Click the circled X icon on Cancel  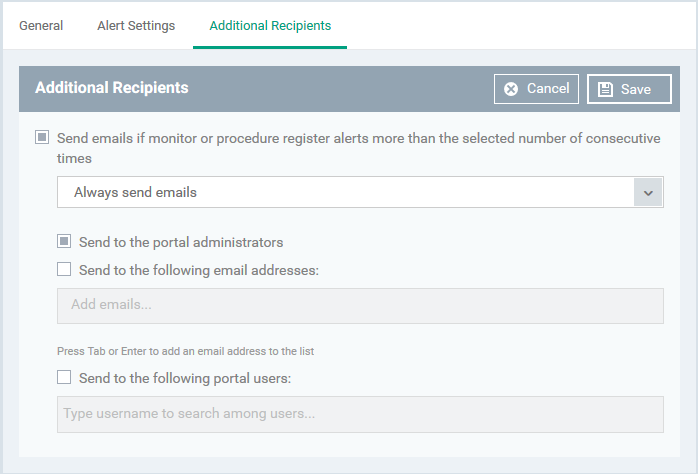click(511, 89)
